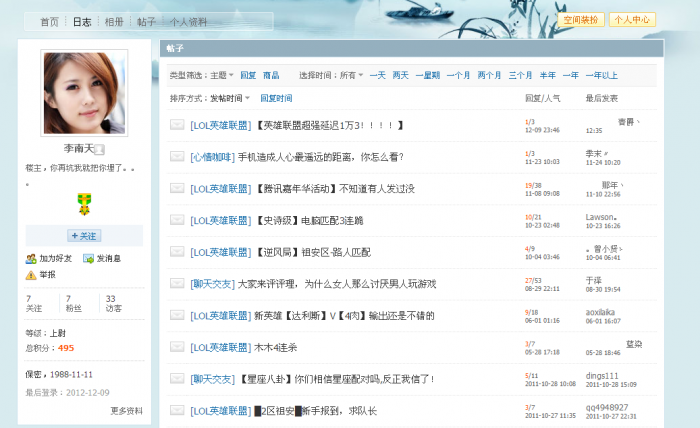
Task: Open envelope icon for 腾讯嘉年华活动 post
Action: (177, 188)
